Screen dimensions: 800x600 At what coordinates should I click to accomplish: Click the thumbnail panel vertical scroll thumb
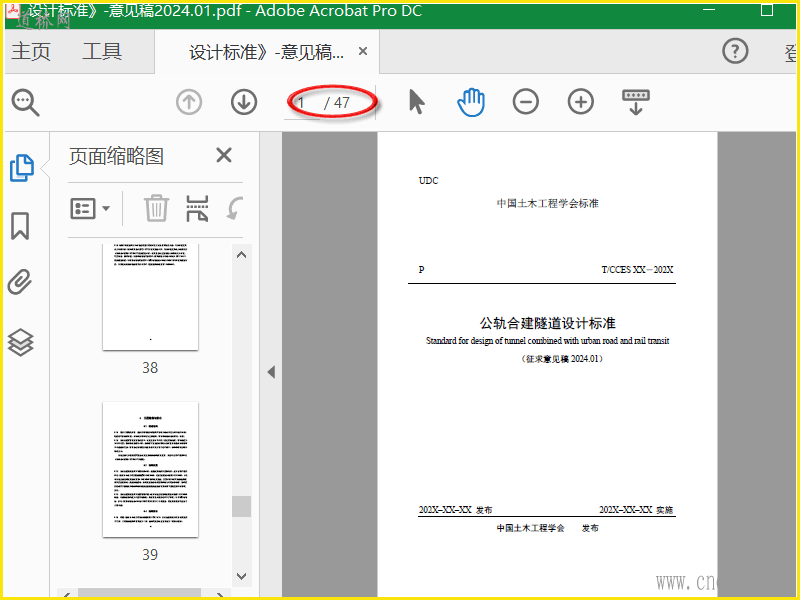241,507
